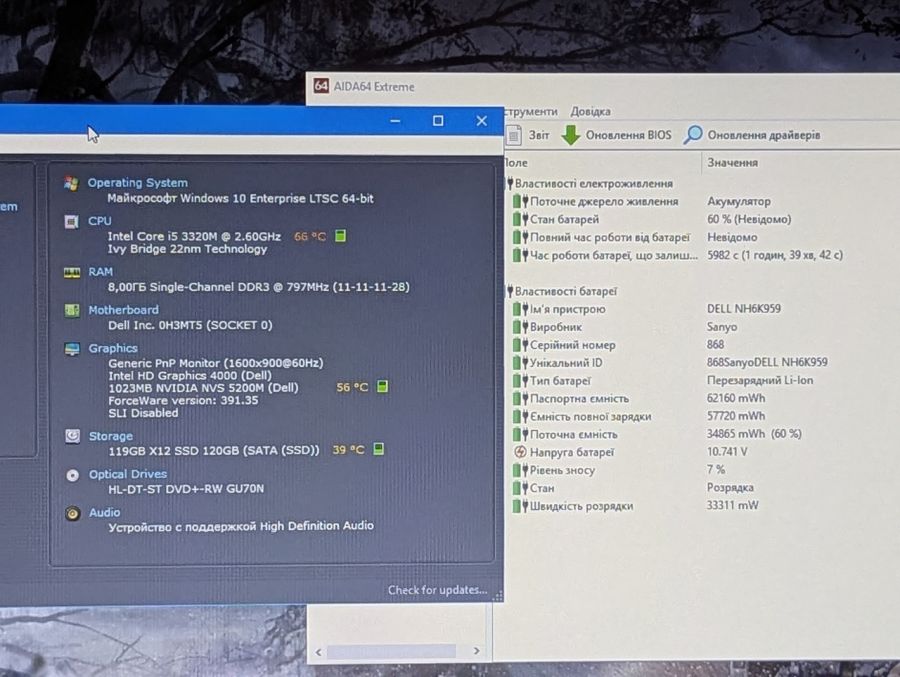Screen dimensions: 900x677
Task: Click the SSD temperature indicator beside 39 °C
Action: [378, 448]
